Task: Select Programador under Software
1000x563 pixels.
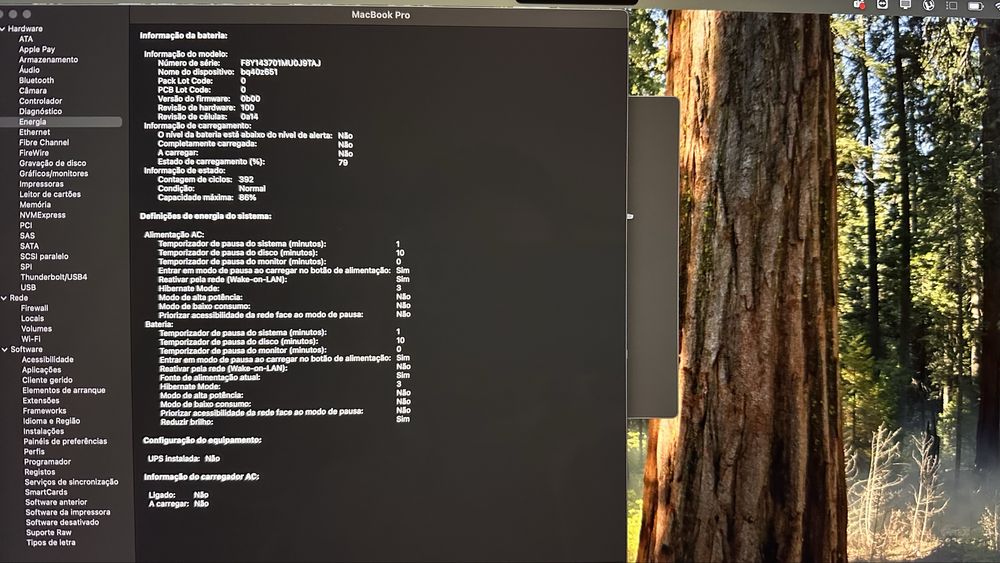Action: click(x=47, y=462)
